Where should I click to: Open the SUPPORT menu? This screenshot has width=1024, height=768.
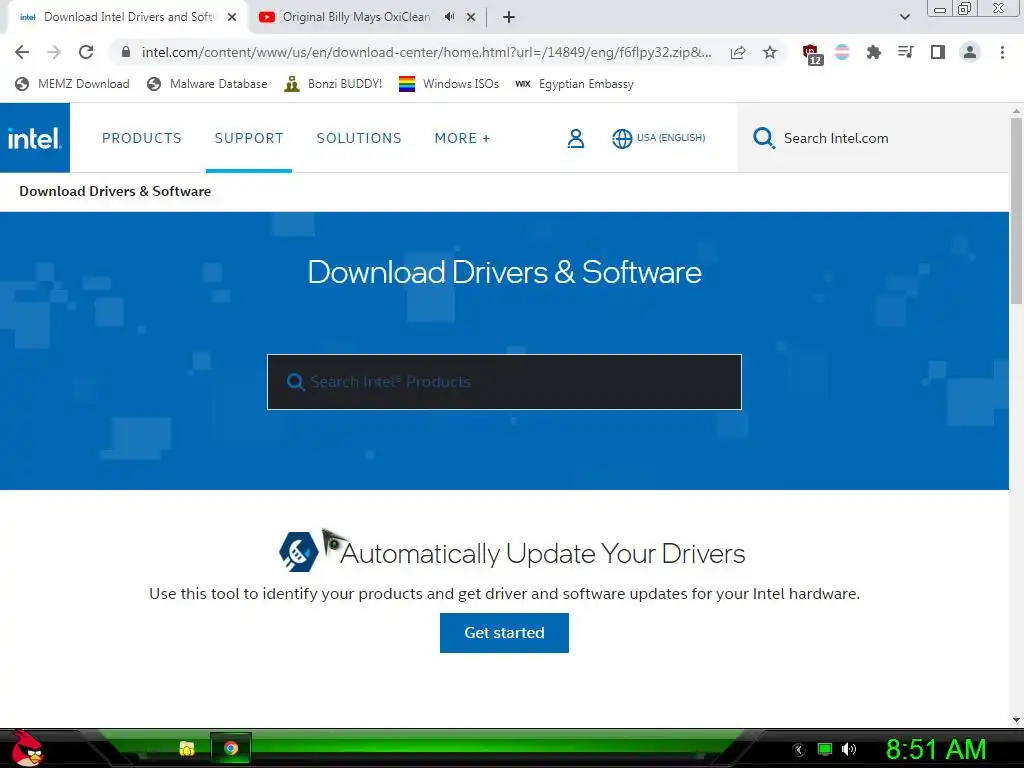pos(249,138)
